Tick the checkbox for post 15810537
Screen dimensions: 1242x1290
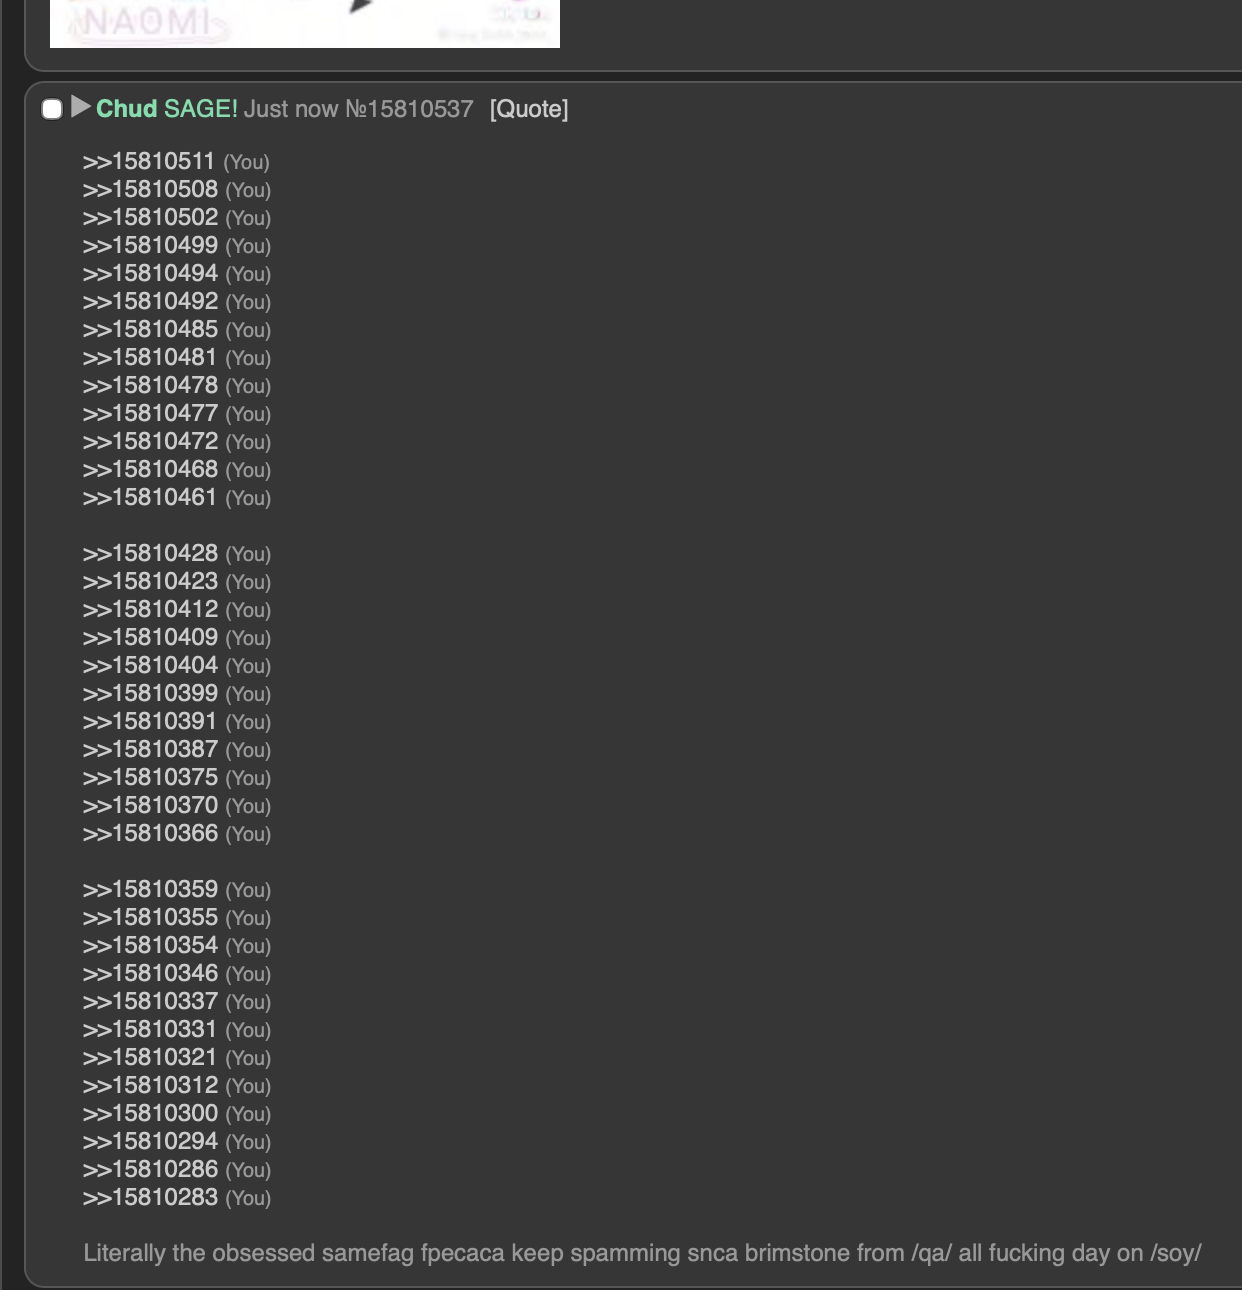52,109
